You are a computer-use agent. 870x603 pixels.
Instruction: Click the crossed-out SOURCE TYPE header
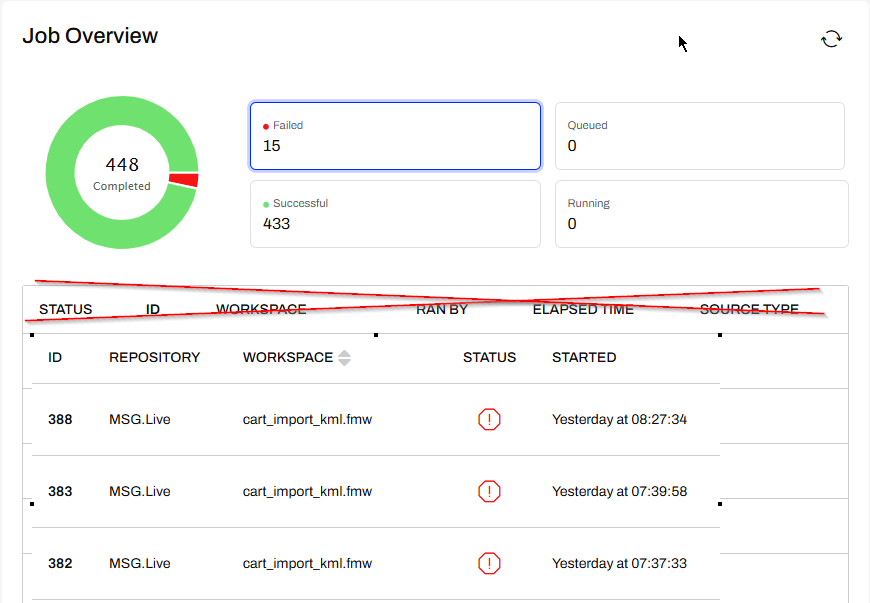click(749, 310)
